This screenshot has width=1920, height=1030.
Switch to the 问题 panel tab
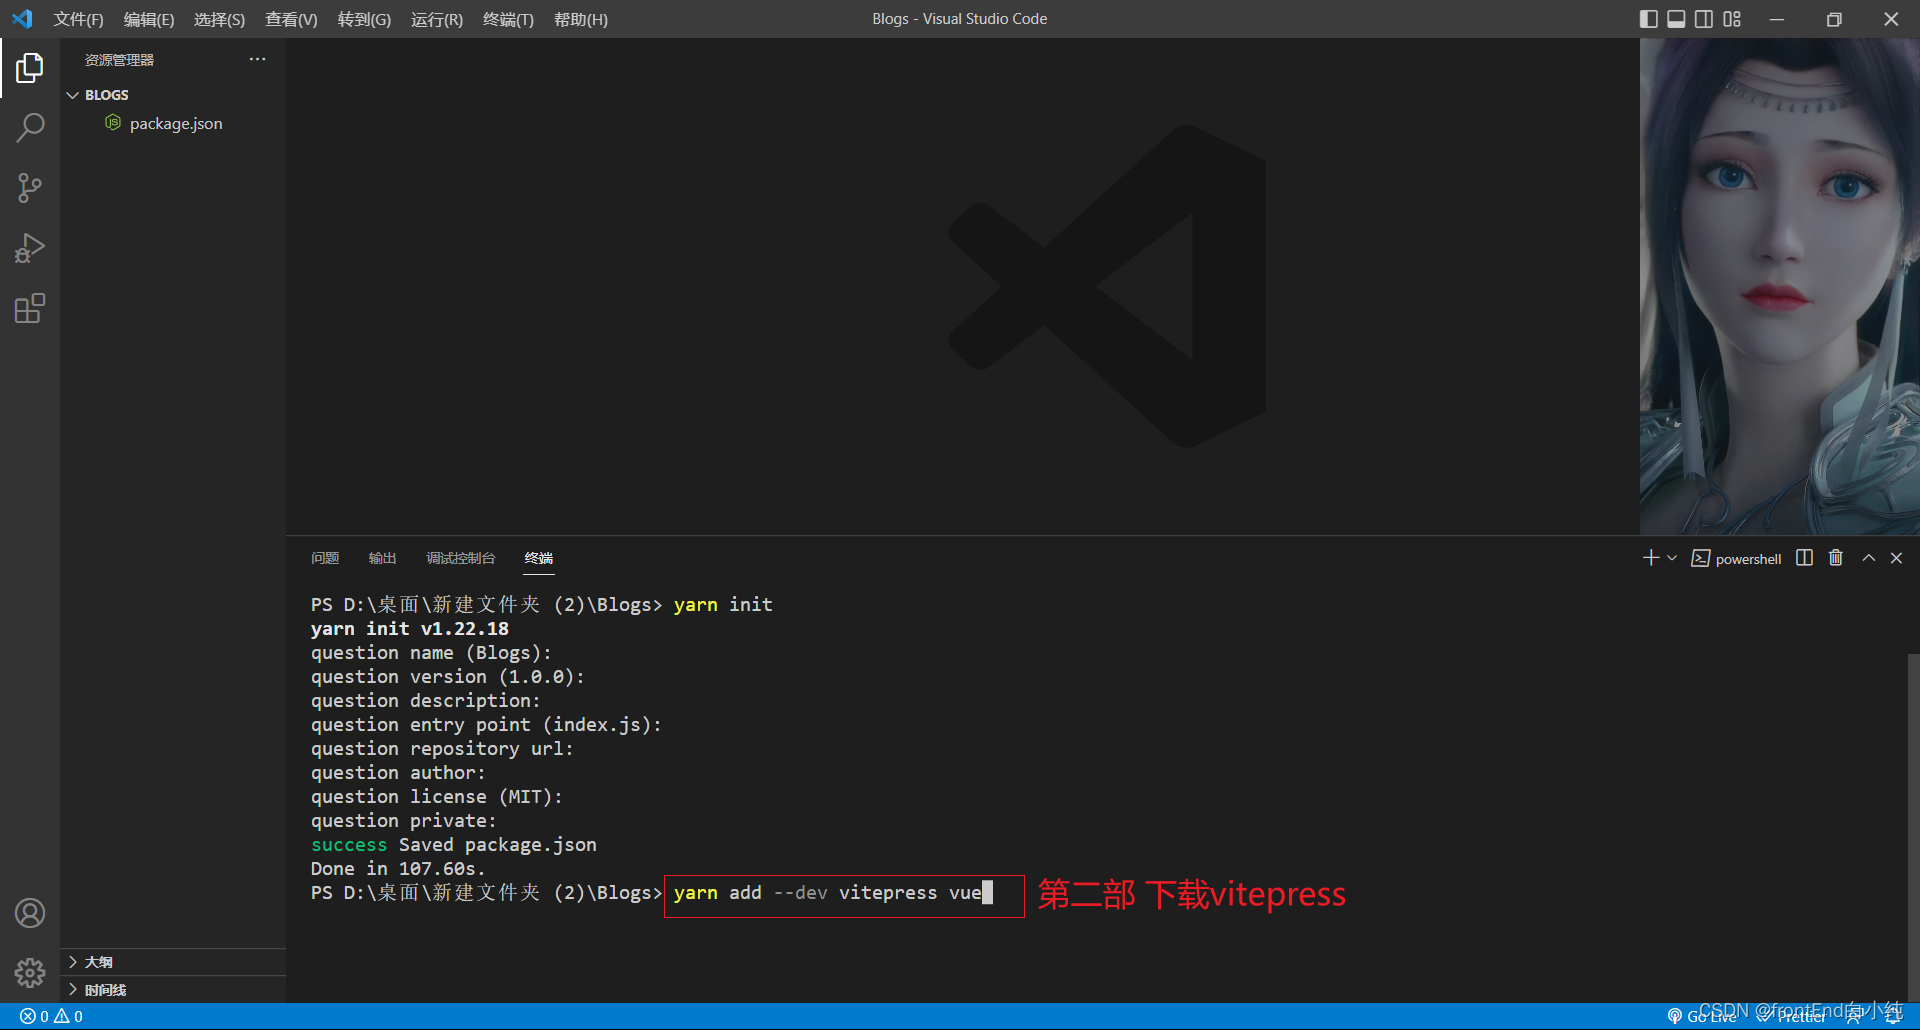(x=325, y=558)
